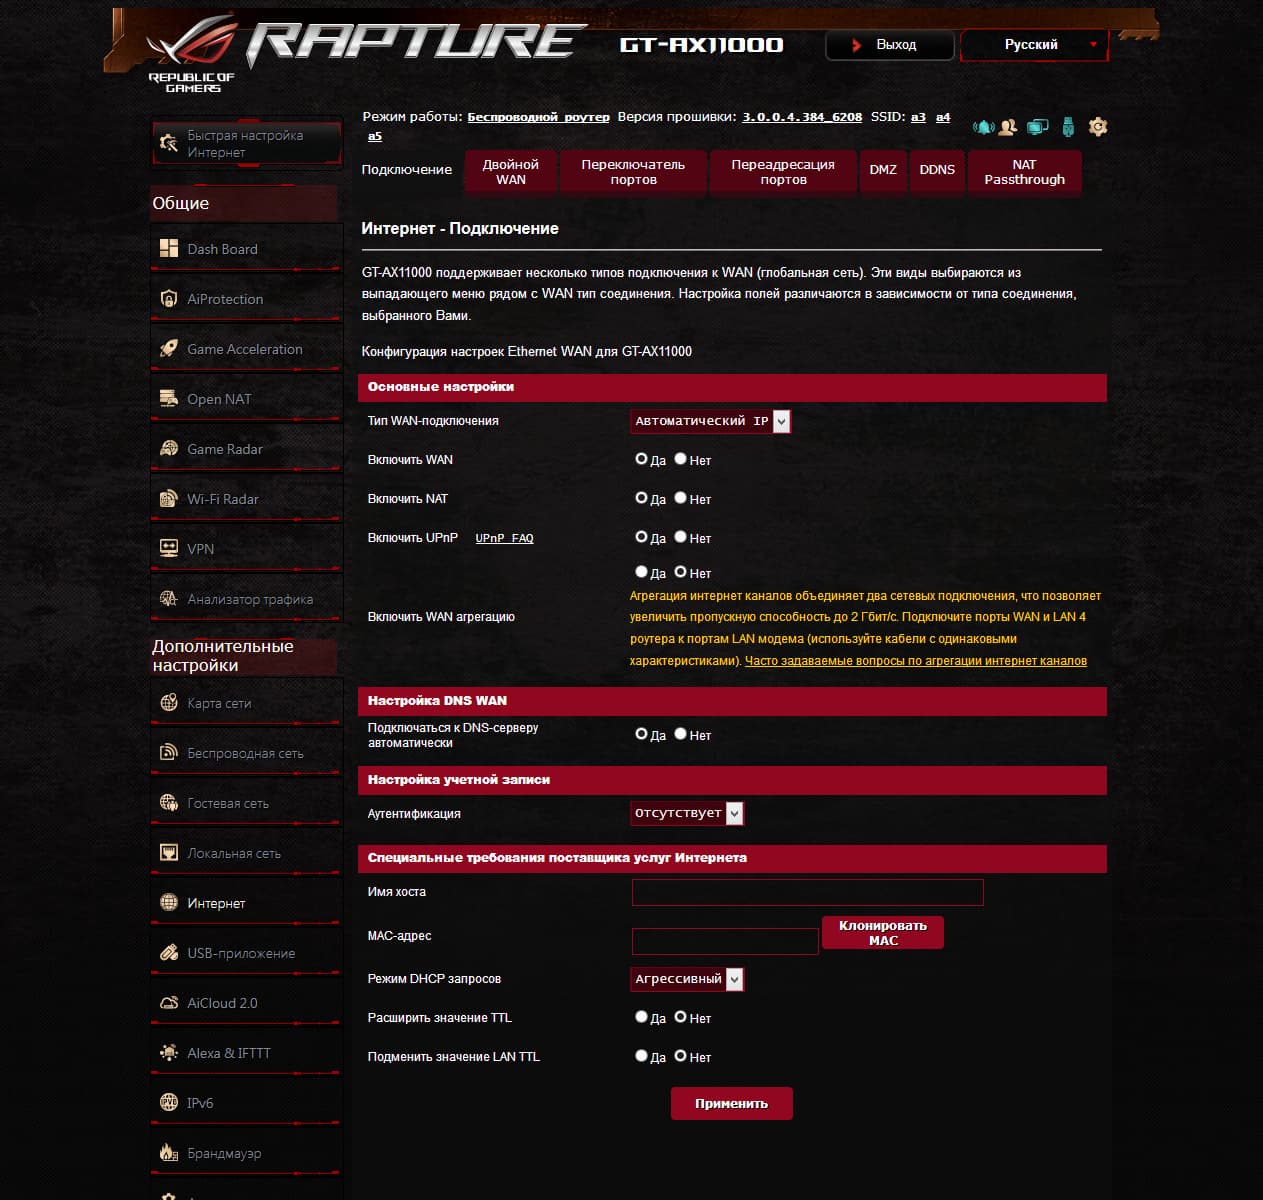Image resolution: width=1263 pixels, height=1200 pixels.
Task: Open the UPnP FAQ link
Action: [504, 538]
